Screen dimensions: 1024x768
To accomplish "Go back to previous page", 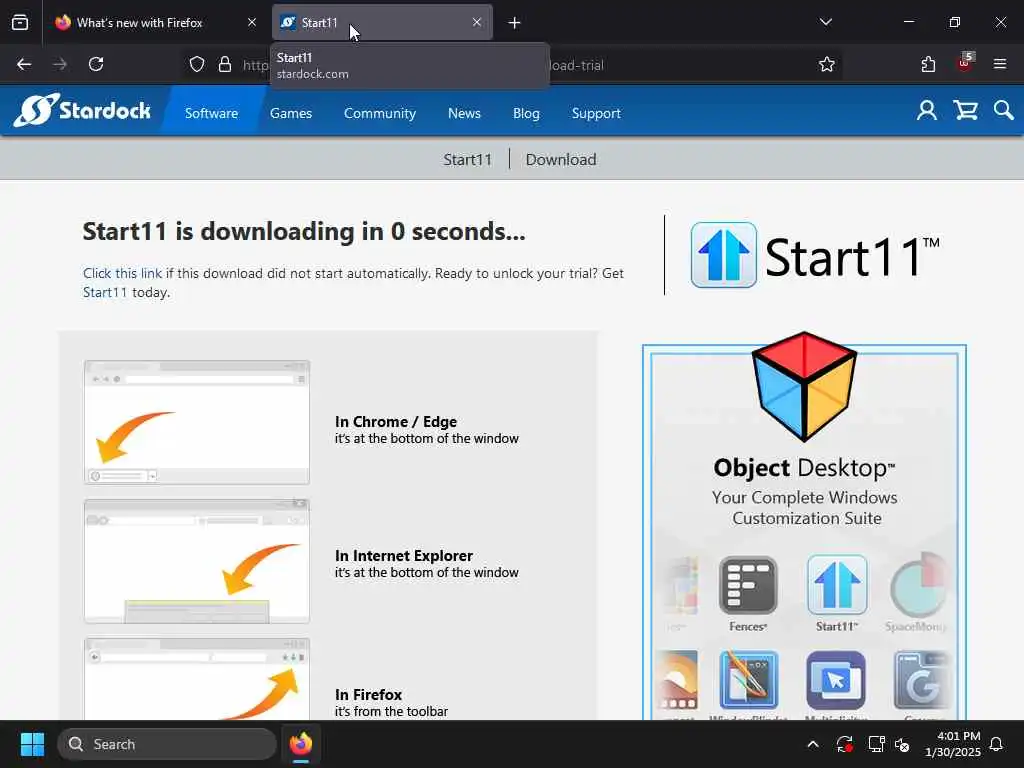I will pos(24,64).
